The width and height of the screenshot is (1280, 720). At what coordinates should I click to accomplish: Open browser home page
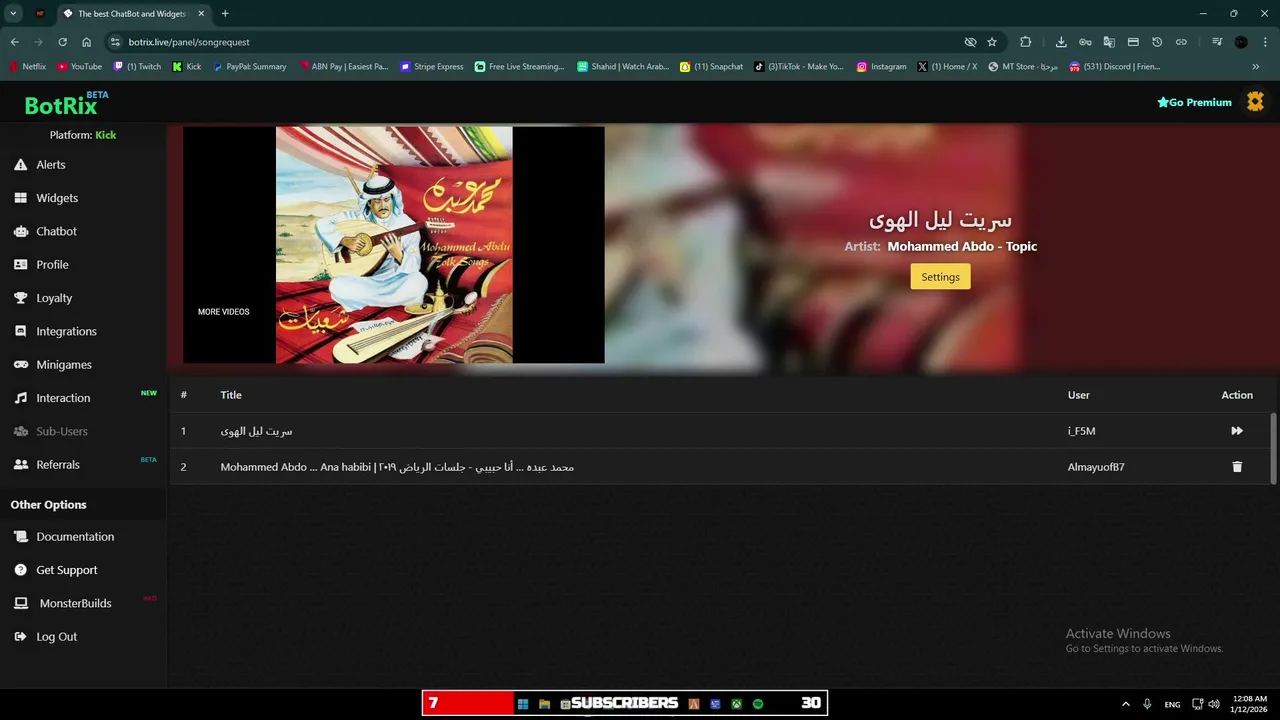coord(87,42)
